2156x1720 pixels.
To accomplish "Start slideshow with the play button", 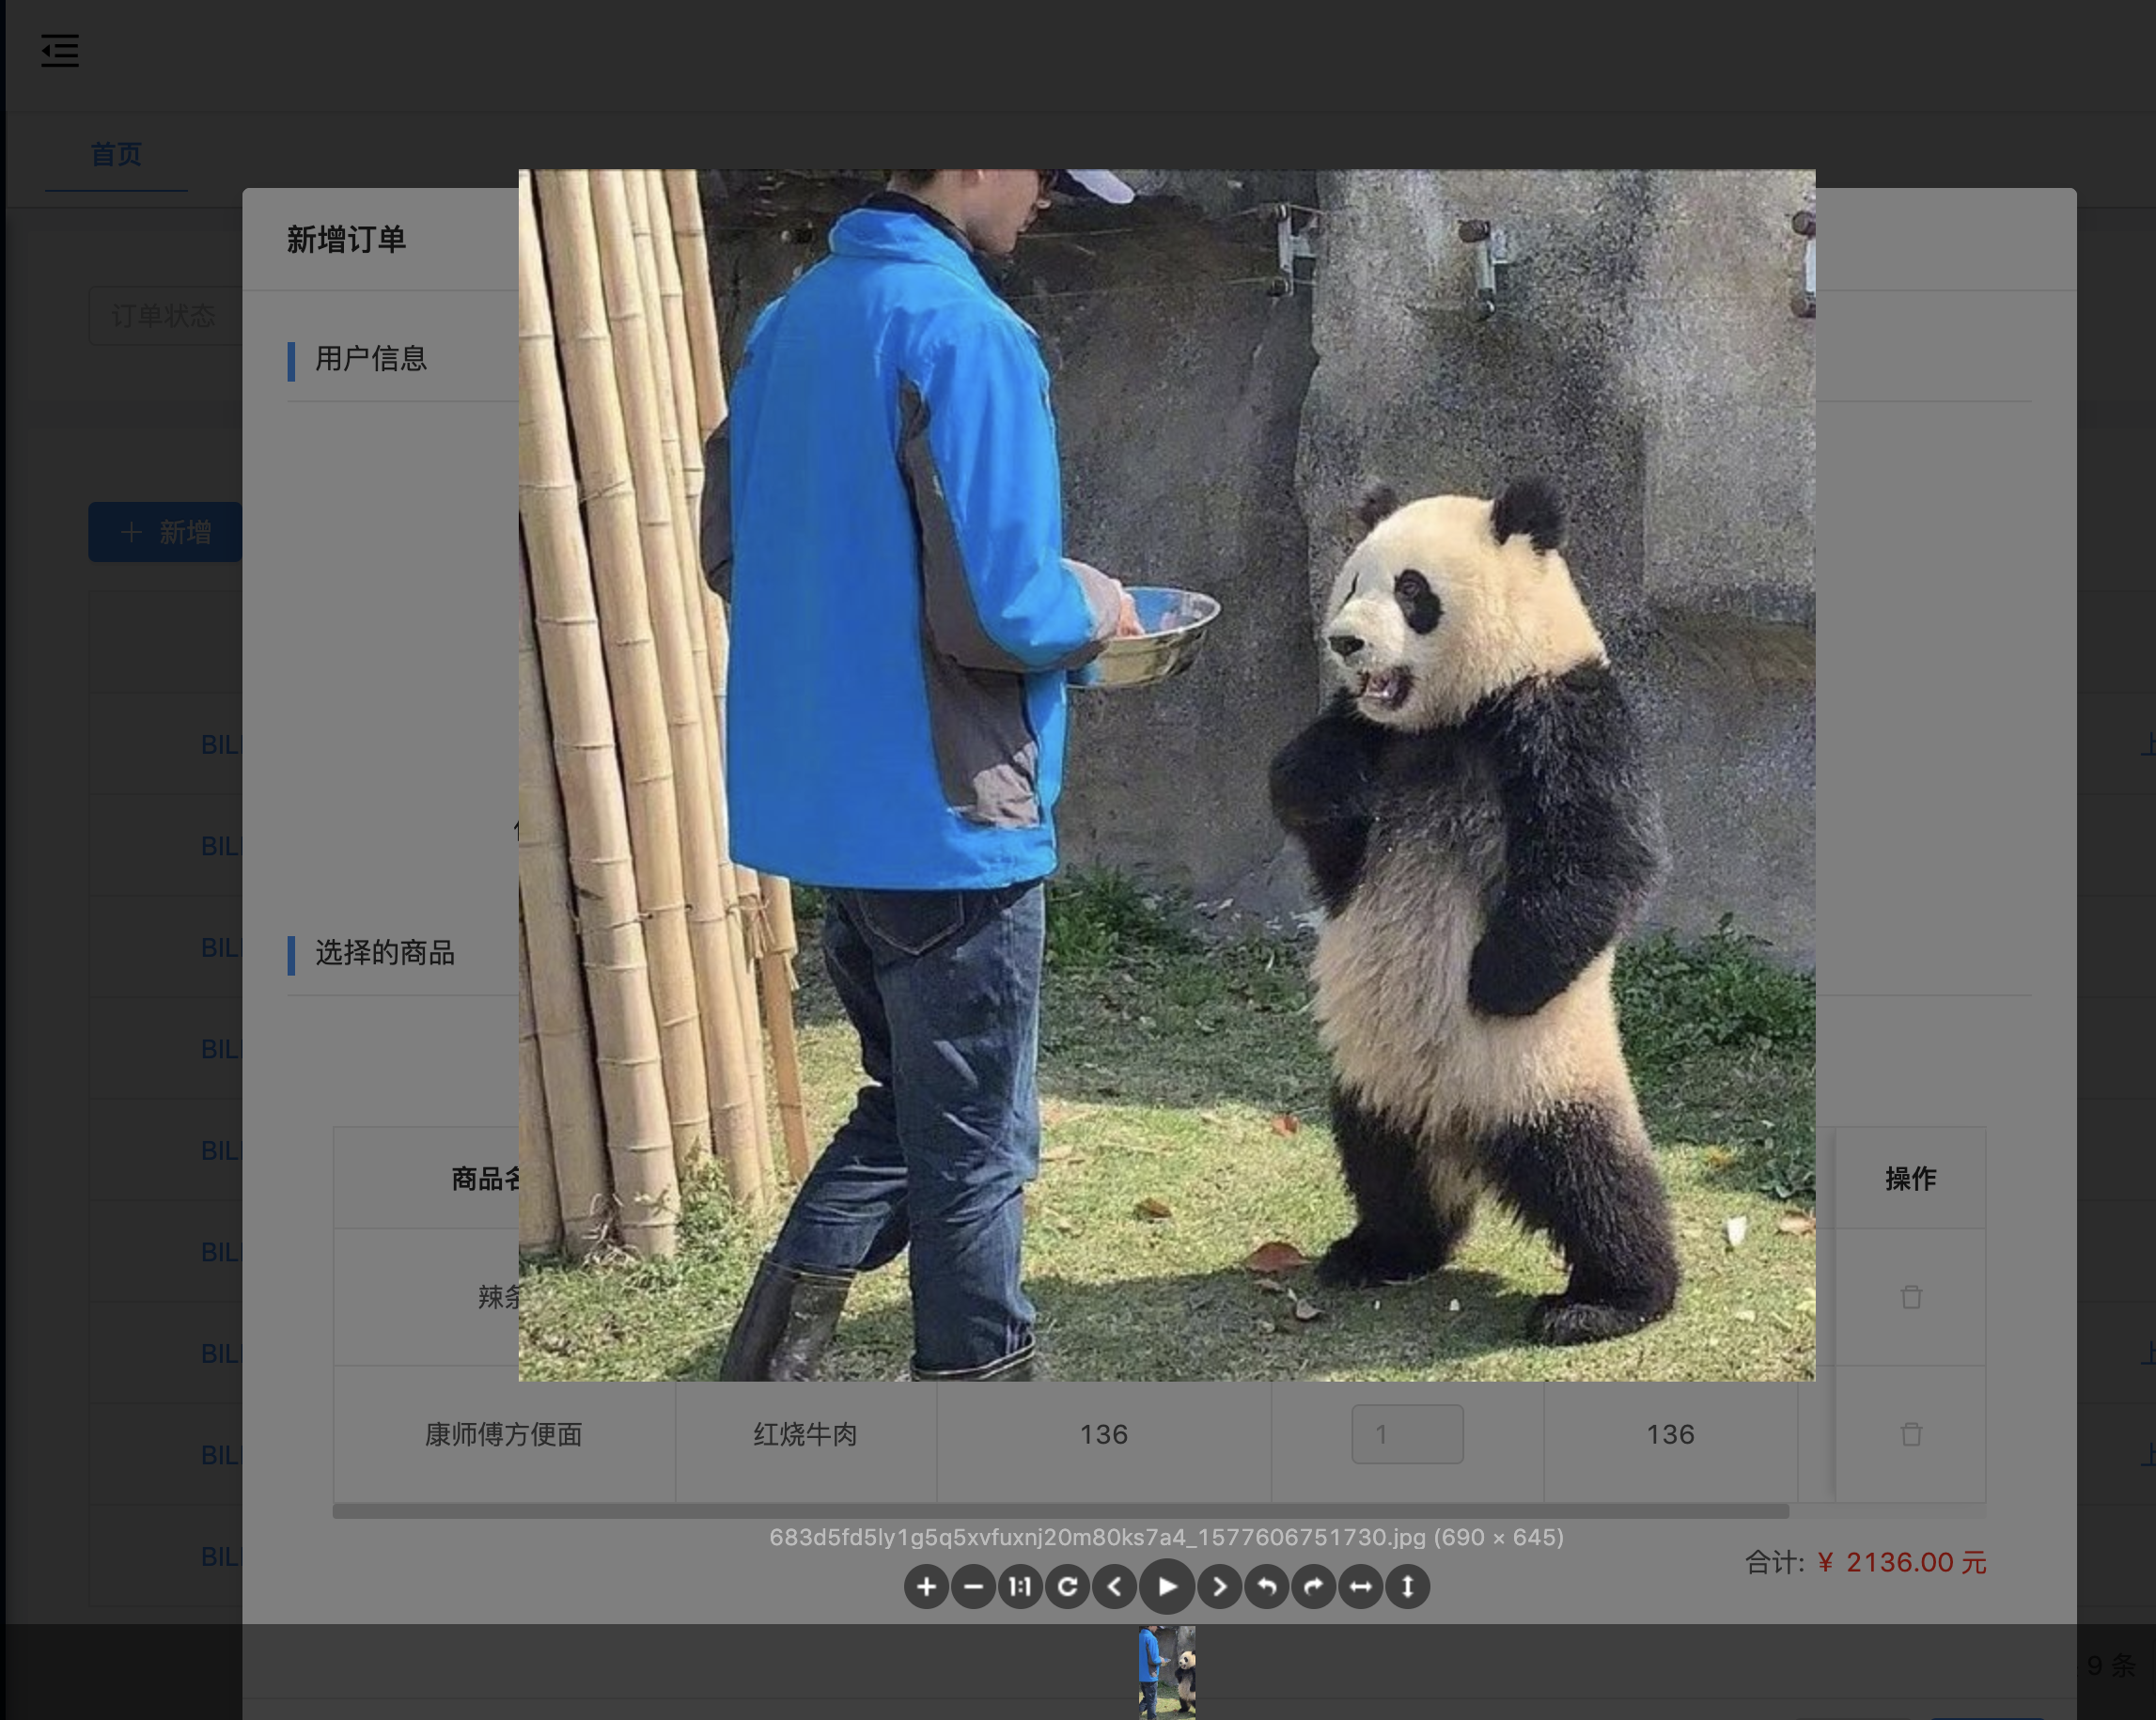I will tap(1167, 1587).
